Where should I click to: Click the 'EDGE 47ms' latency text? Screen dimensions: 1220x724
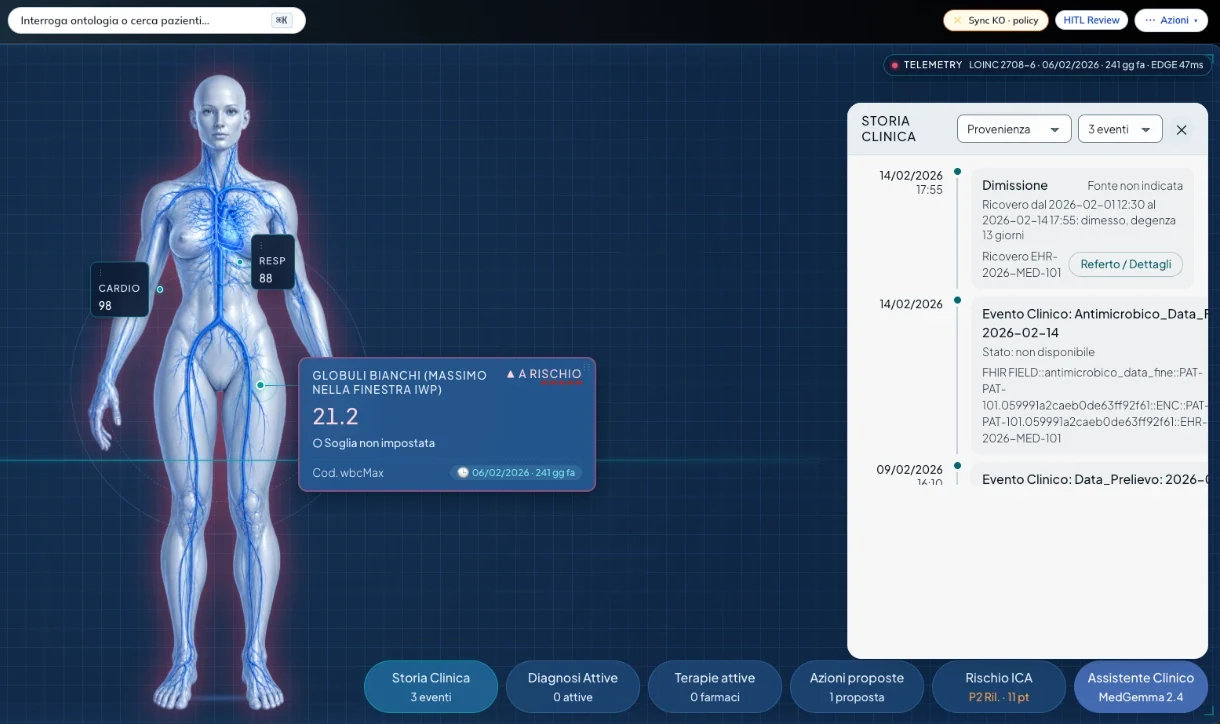pos(1177,65)
